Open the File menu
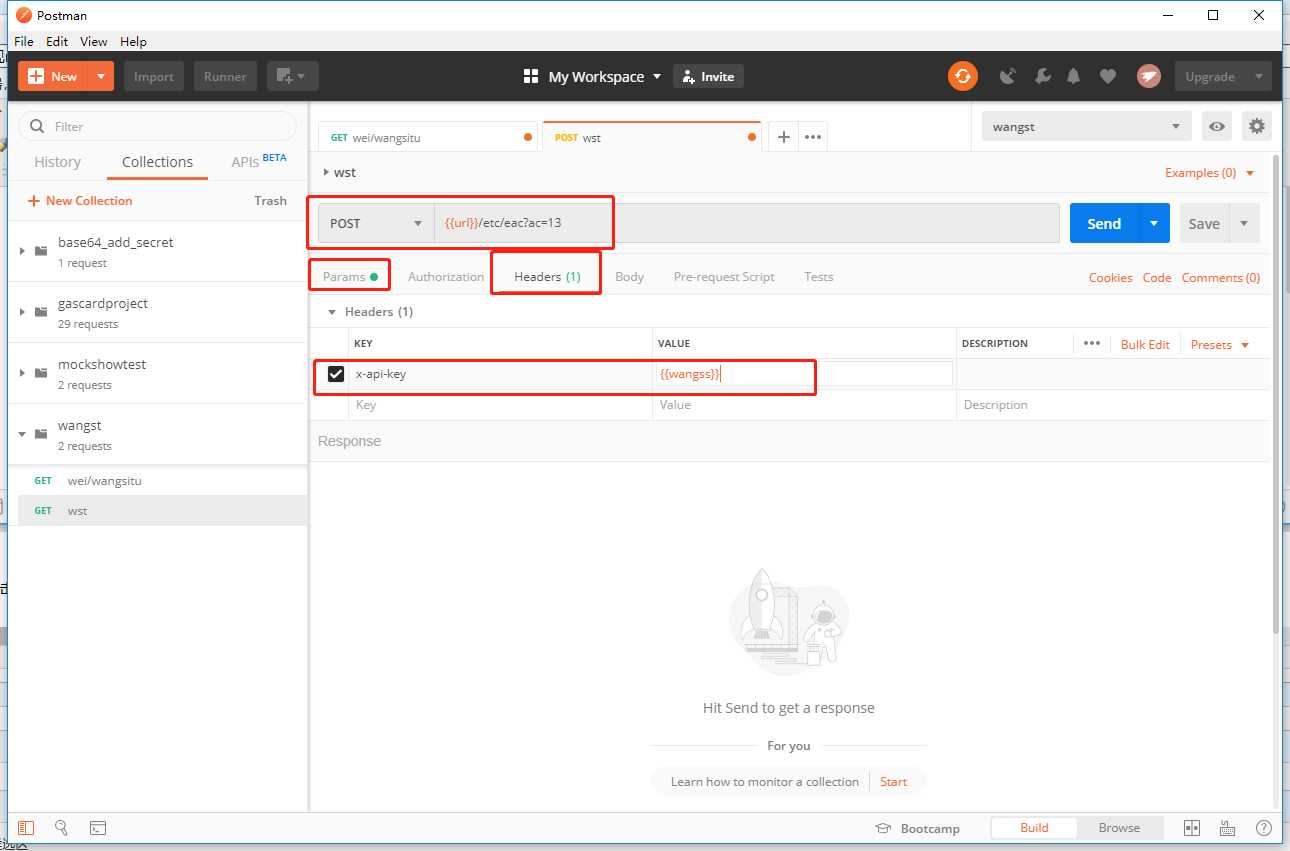Screen dimensions: 1290x851 (23, 41)
